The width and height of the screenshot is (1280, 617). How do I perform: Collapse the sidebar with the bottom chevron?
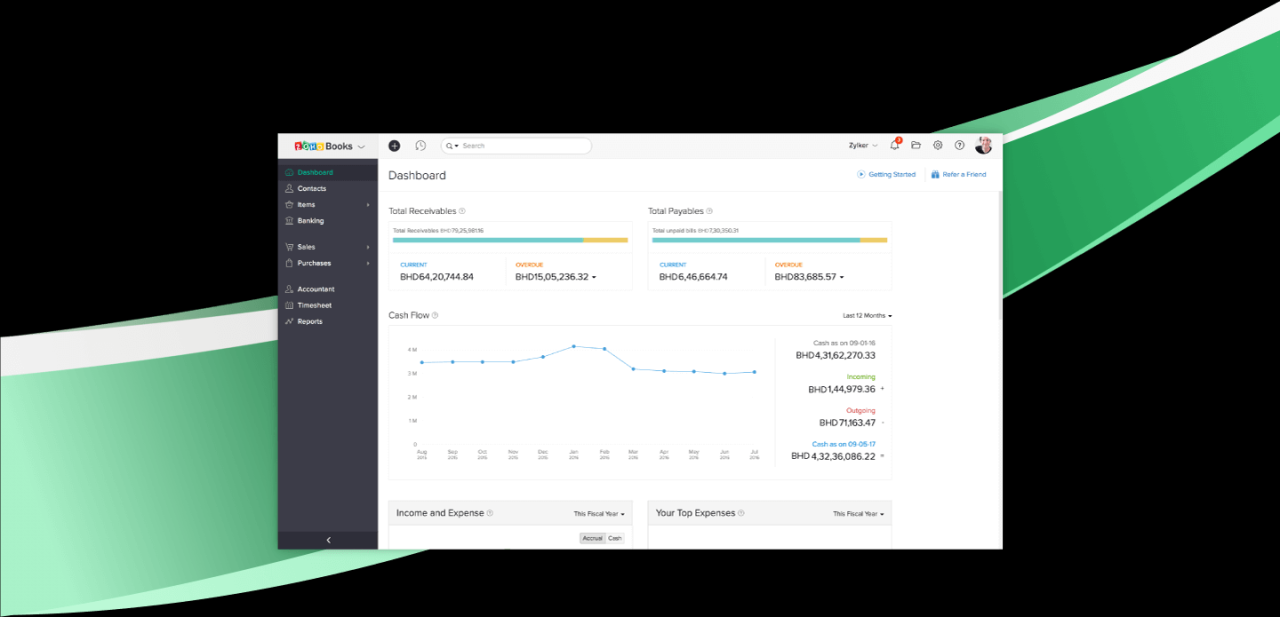tap(328, 539)
